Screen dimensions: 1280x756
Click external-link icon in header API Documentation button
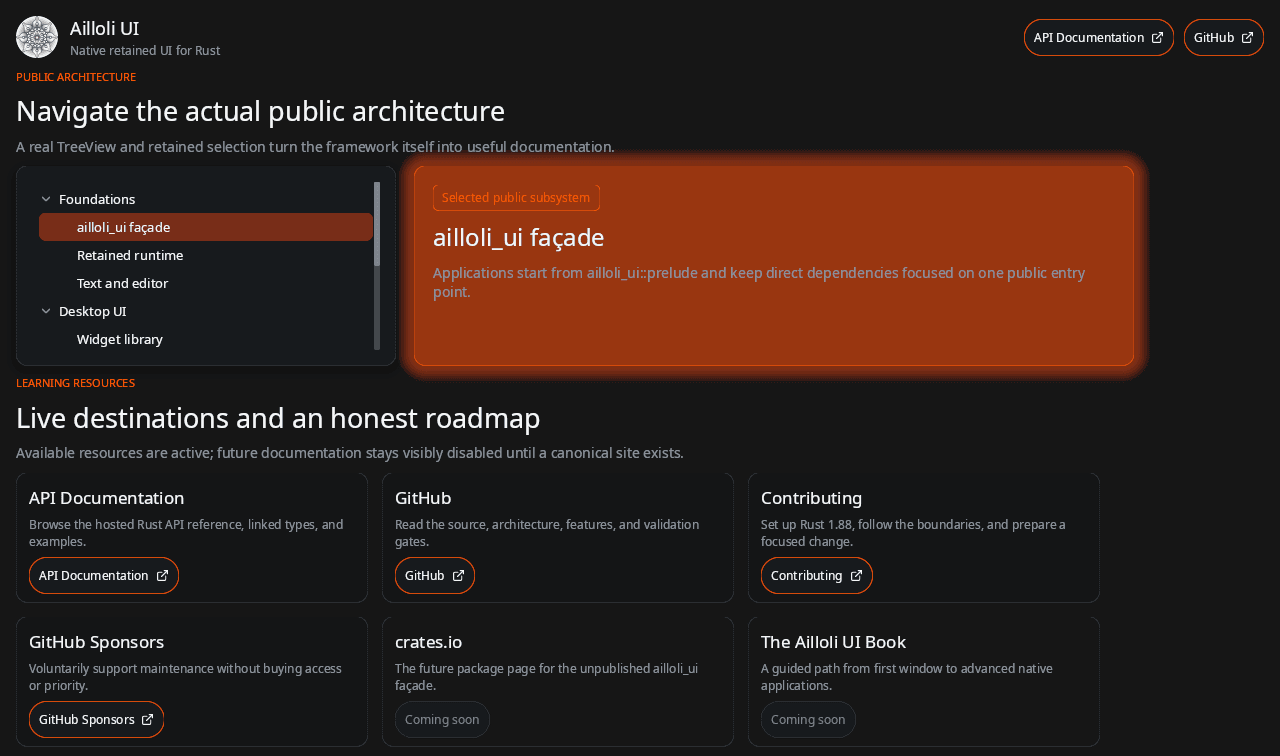coord(1157,38)
